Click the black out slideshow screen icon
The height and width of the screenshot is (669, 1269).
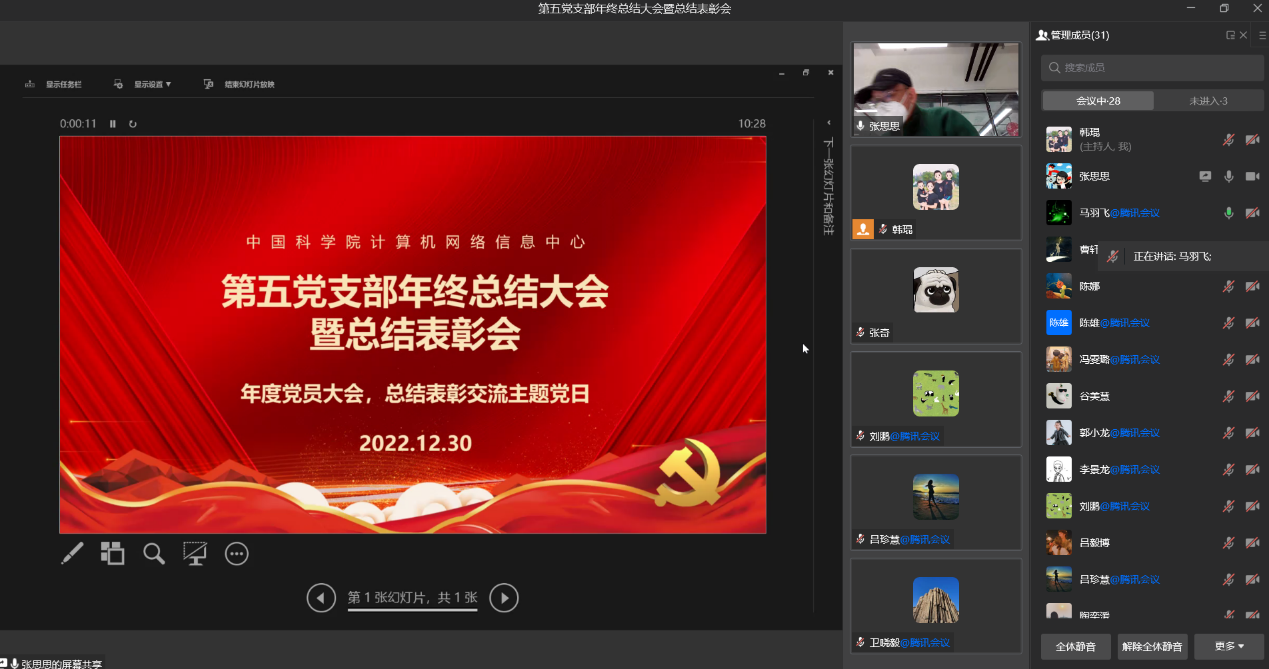(194, 553)
